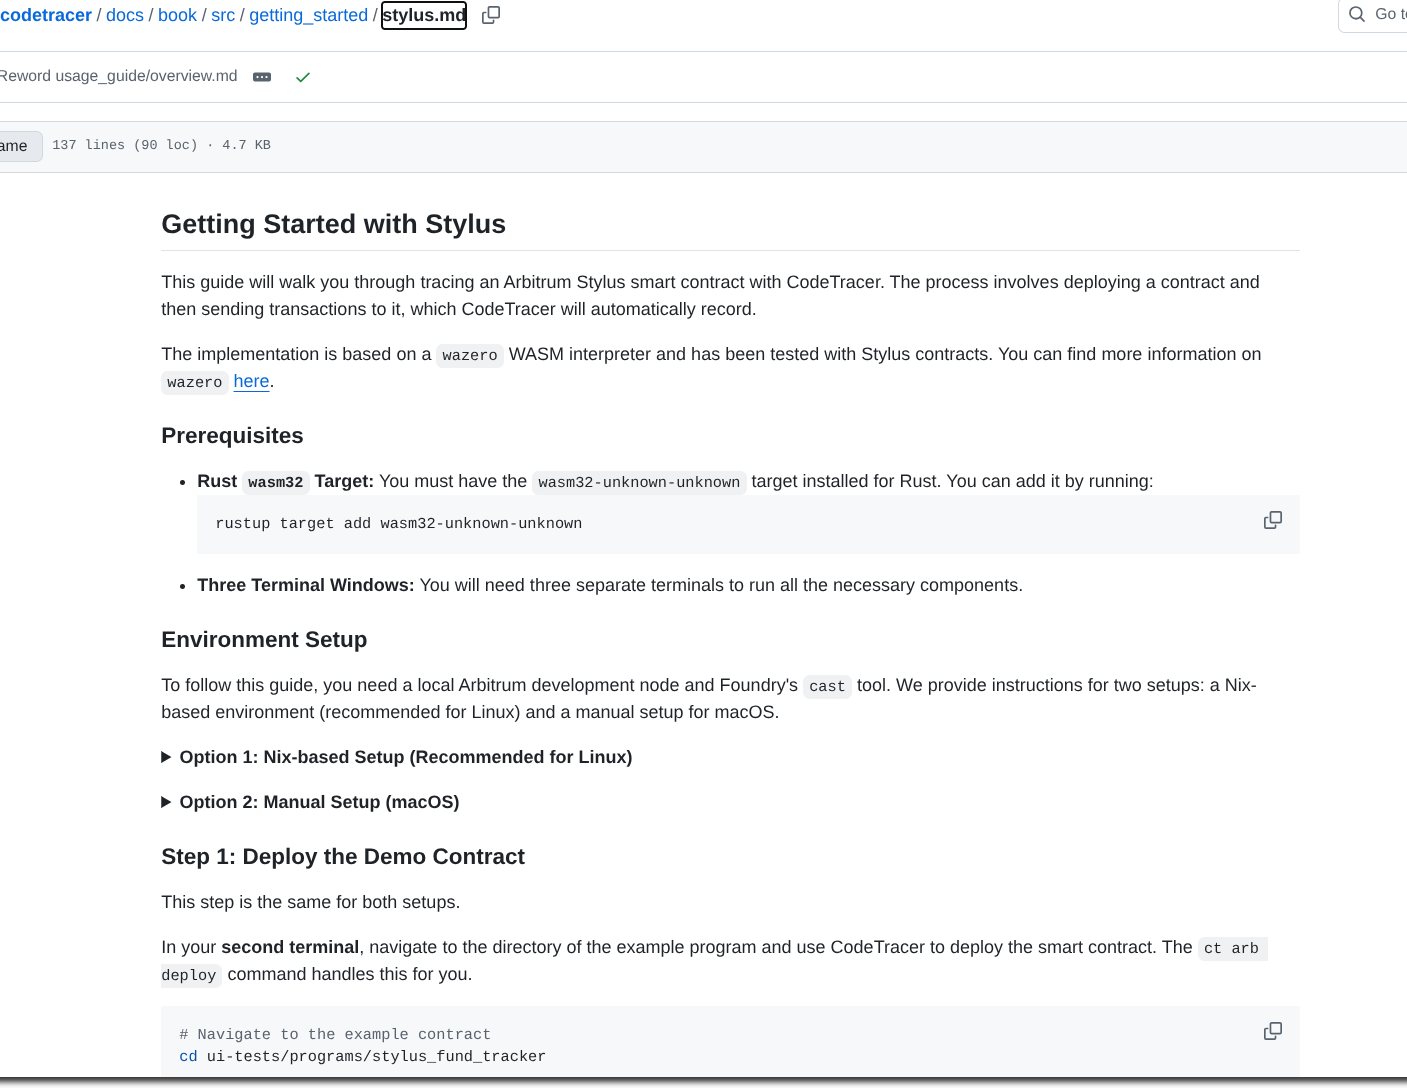1407x1088 pixels.
Task: Click 'Step 1: Deploy the Demo Contract' heading
Action: [x=343, y=857]
